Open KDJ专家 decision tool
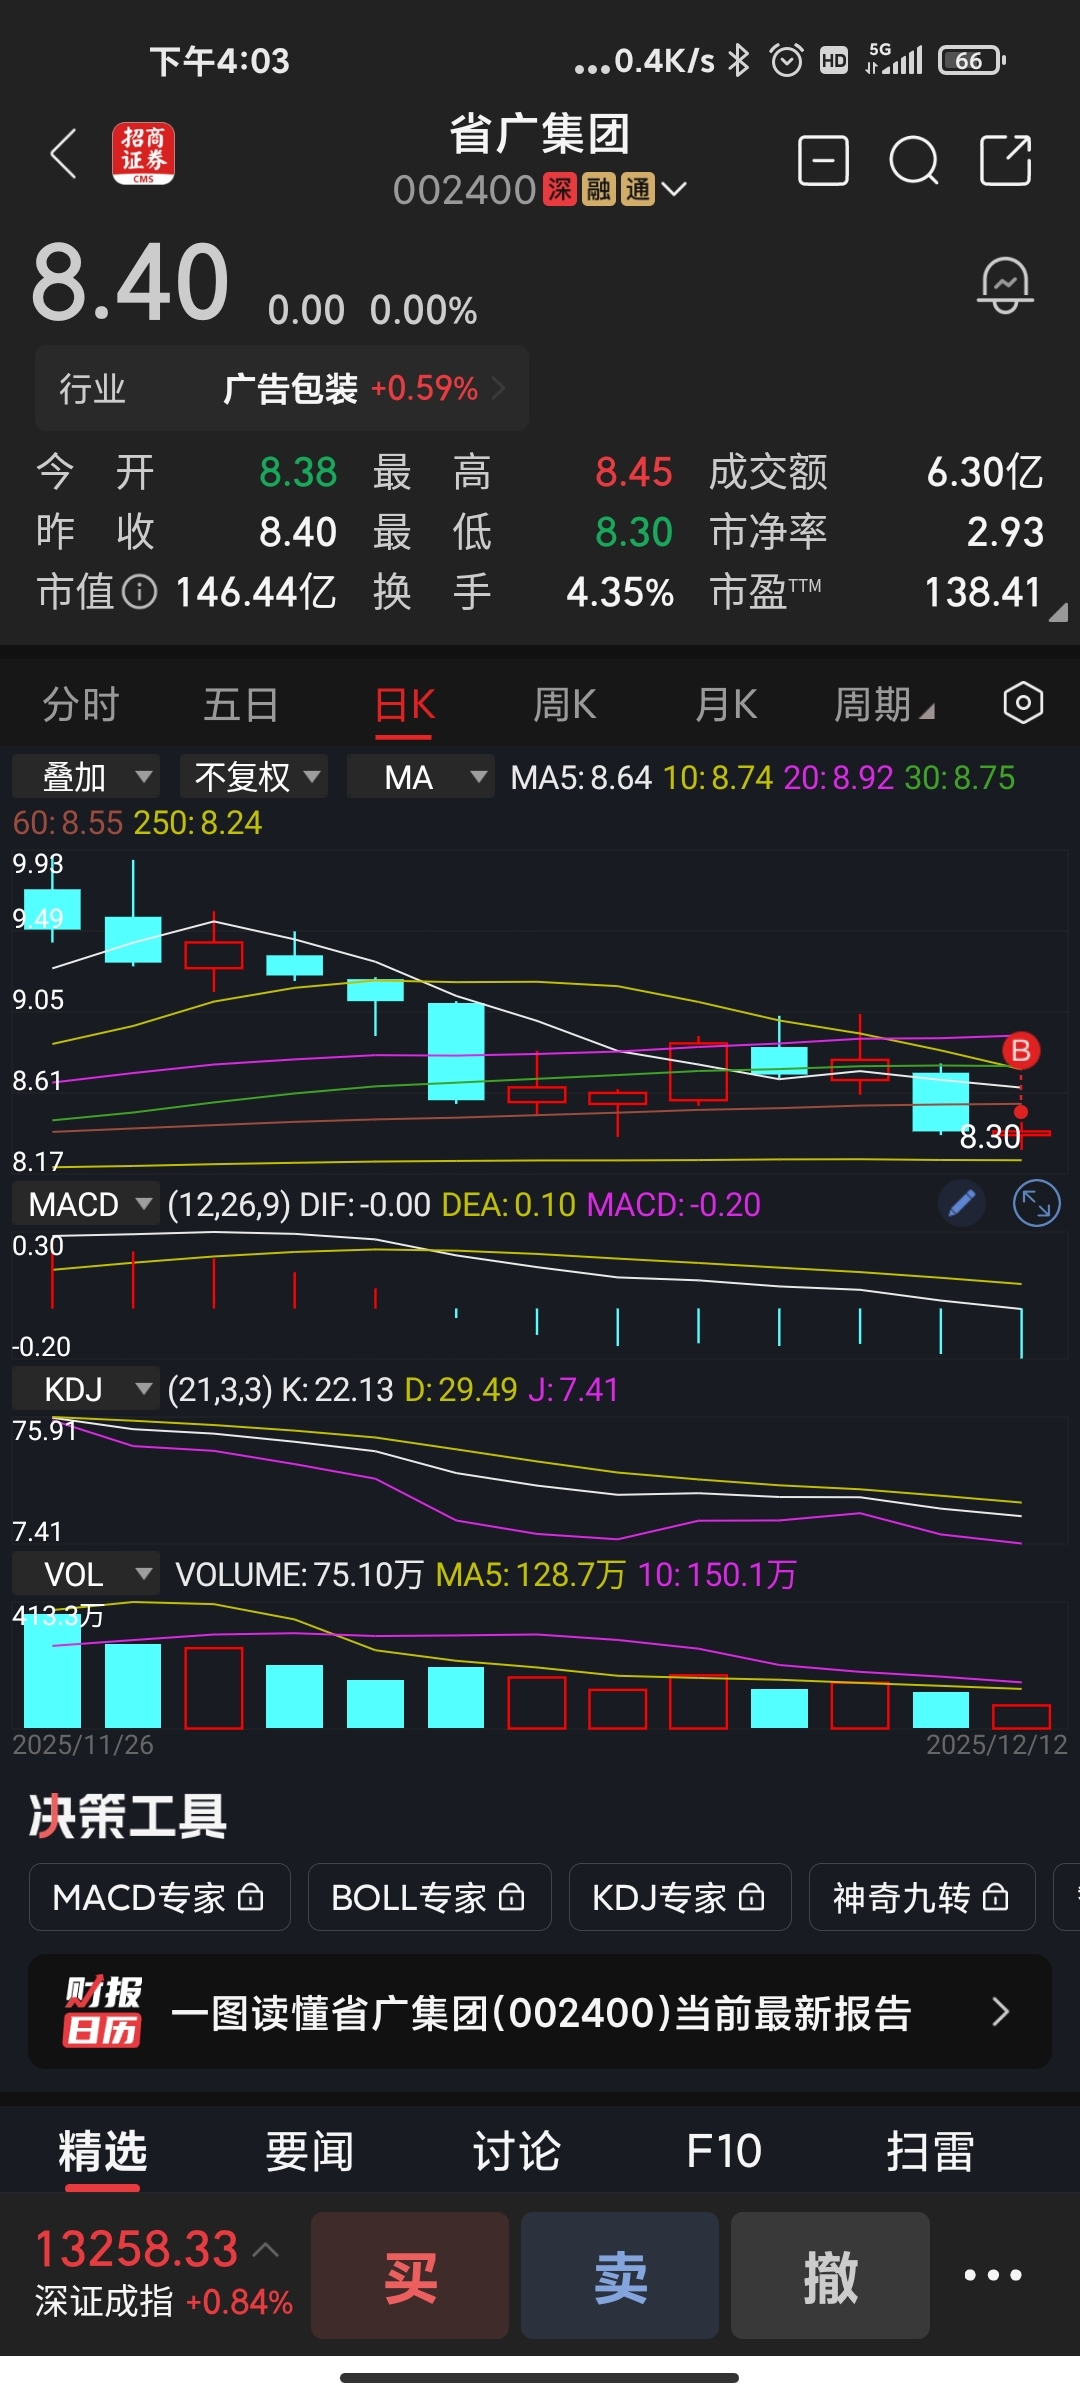The width and height of the screenshot is (1080, 2400). 680,1897
